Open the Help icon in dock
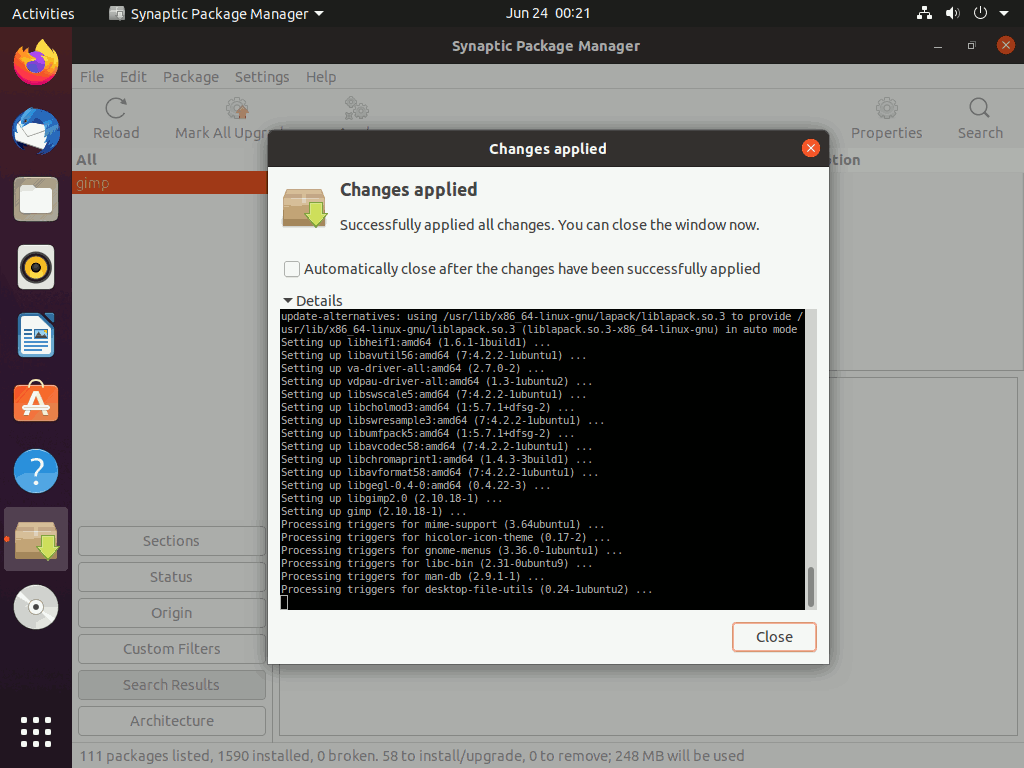Viewport: 1024px width, 768px height. [x=36, y=471]
